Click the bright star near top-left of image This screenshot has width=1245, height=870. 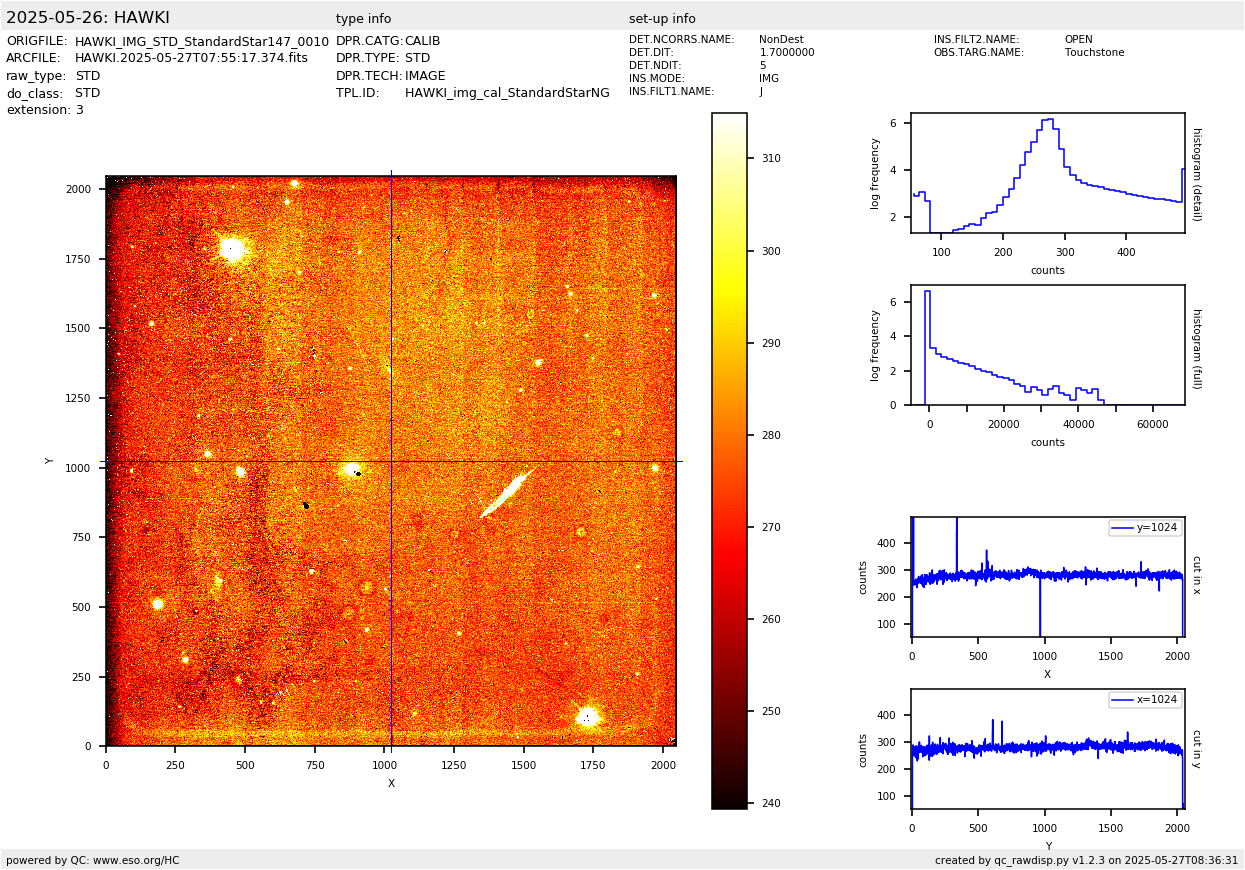[232, 249]
